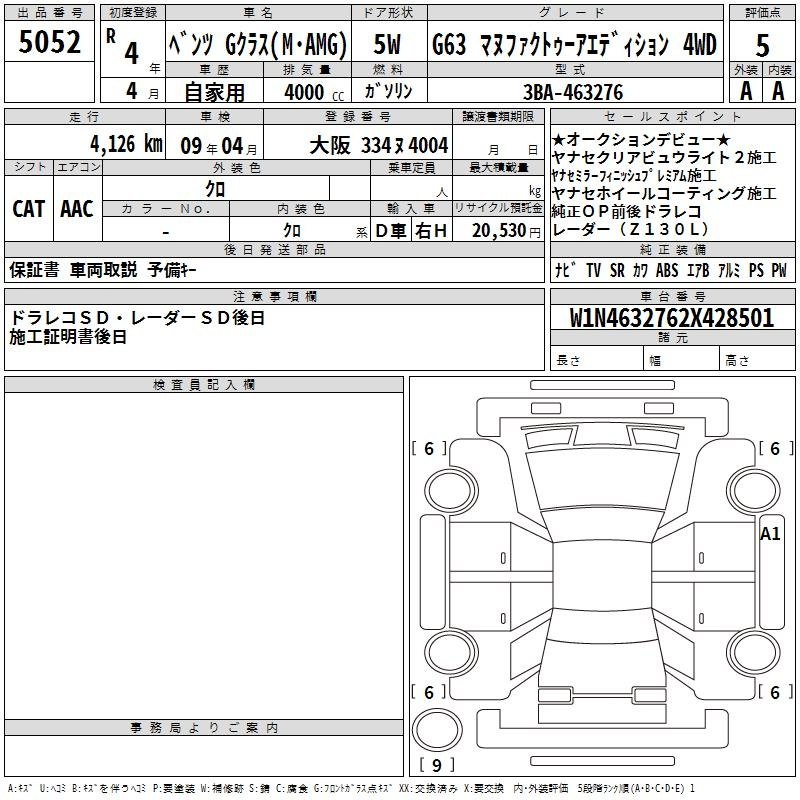
Task: Click the model code 3BA-463276
Action: pos(573,92)
